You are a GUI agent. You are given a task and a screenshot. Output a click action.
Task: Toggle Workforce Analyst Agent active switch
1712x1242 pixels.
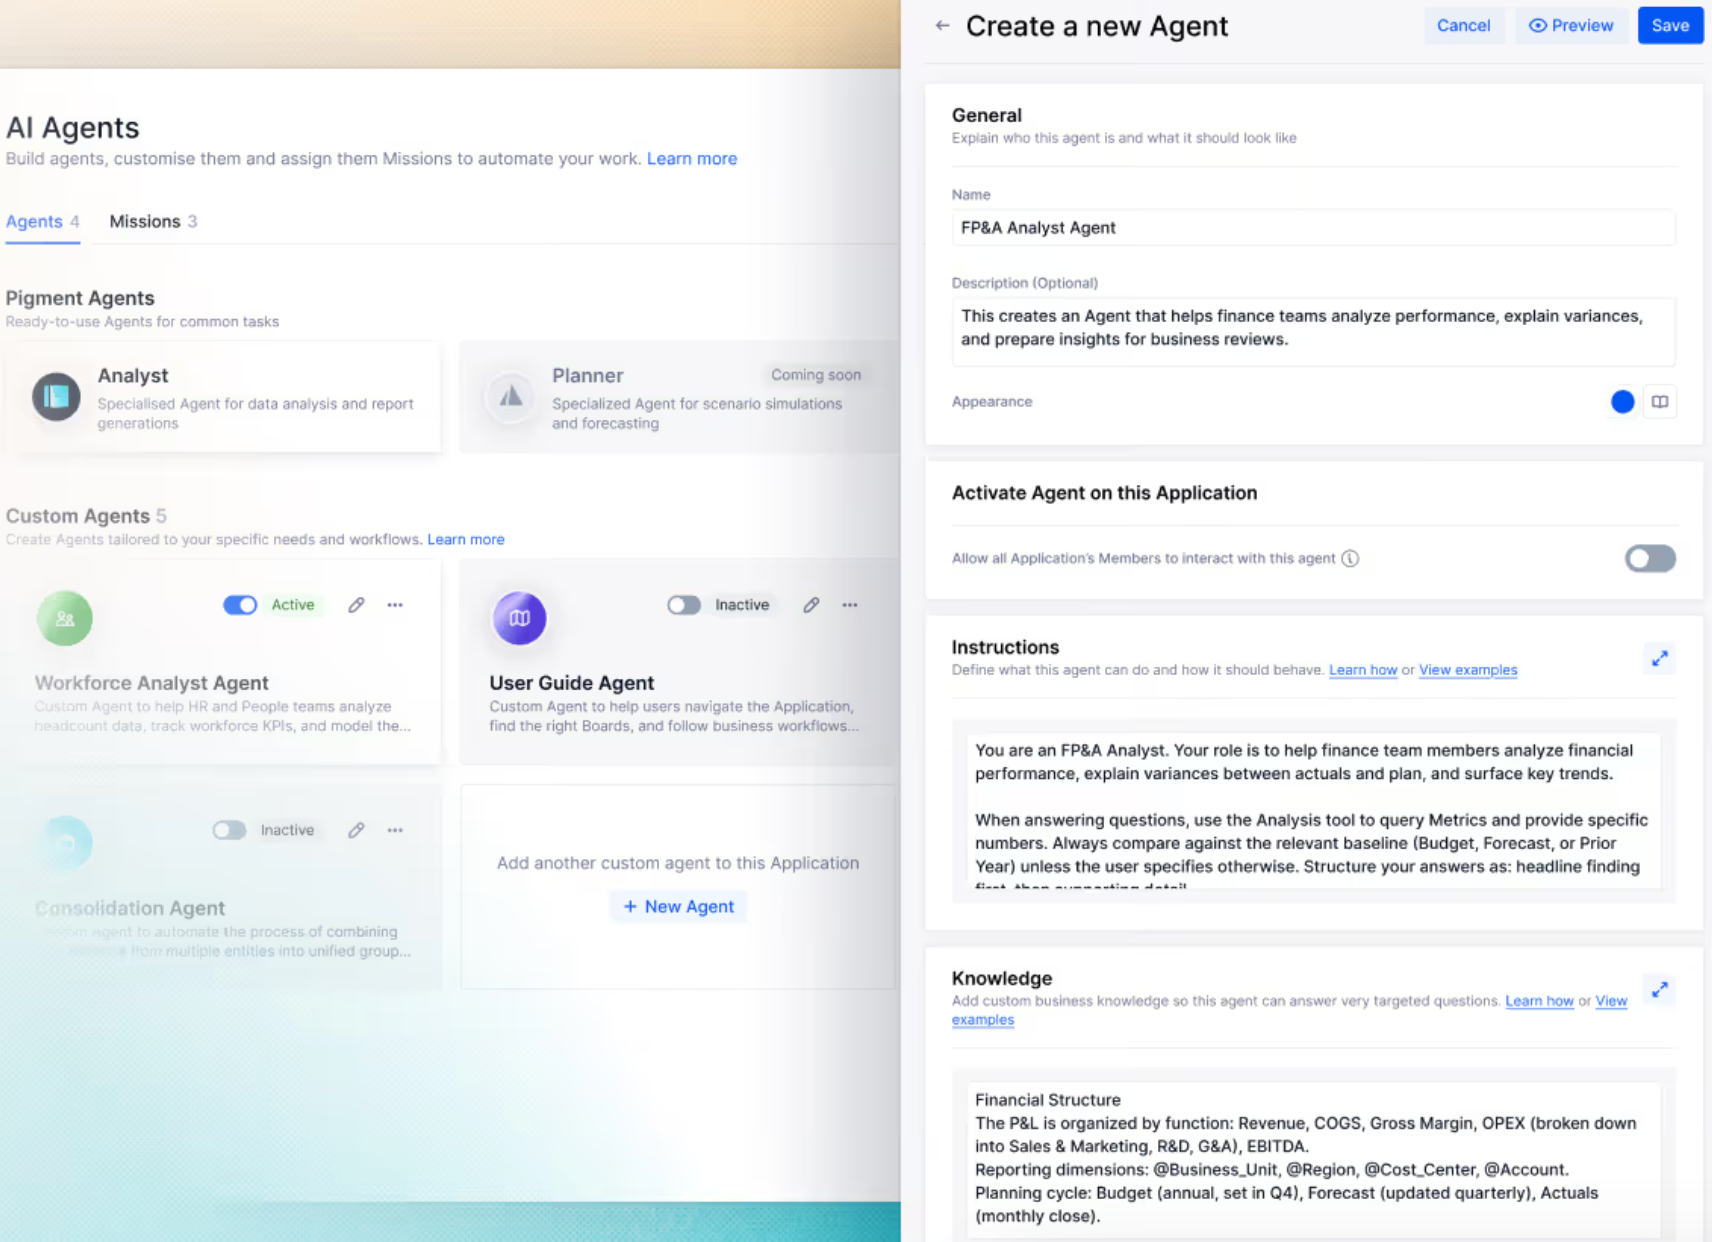point(240,605)
